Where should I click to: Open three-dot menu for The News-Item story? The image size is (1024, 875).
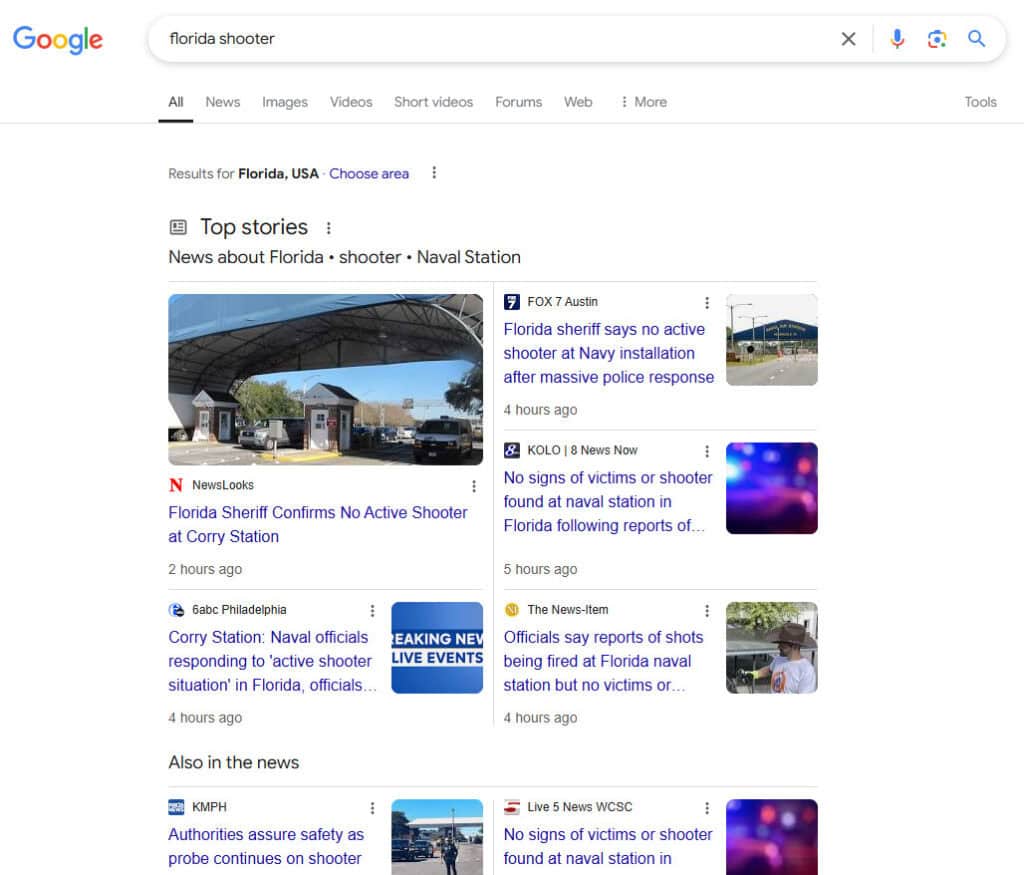click(x=707, y=611)
